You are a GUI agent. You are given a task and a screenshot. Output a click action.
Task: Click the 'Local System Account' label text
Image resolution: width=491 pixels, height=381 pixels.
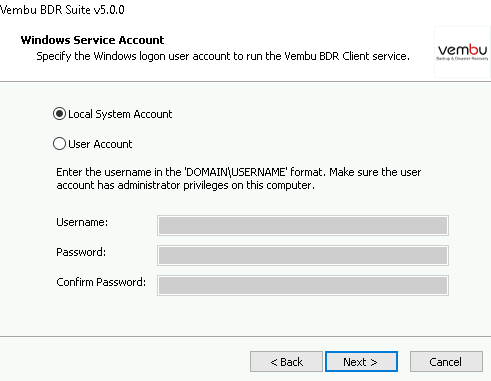(120, 114)
